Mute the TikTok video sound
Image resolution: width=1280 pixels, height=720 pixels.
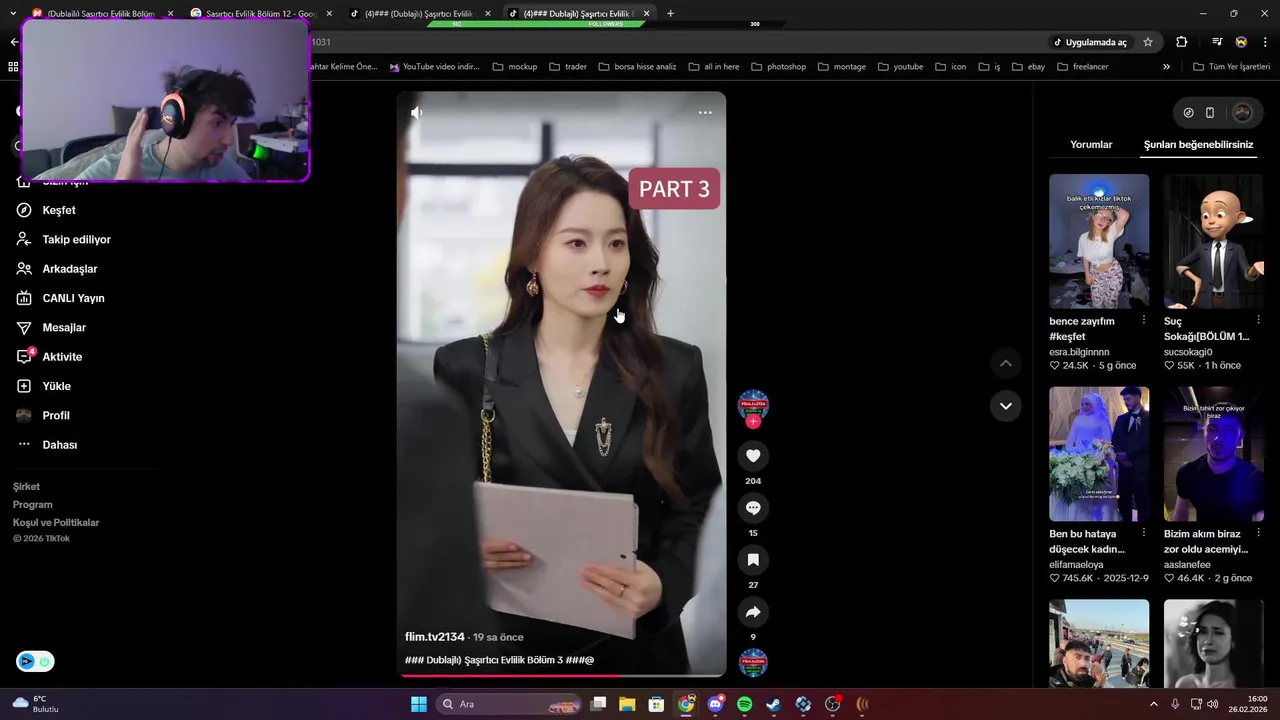pyautogui.click(x=417, y=112)
